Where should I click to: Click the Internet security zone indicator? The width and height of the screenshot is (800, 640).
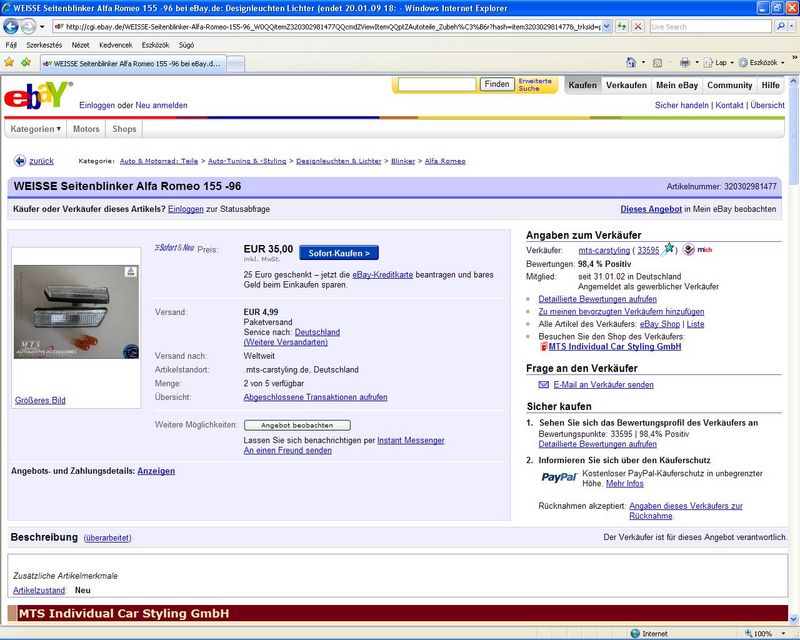[x=649, y=633]
